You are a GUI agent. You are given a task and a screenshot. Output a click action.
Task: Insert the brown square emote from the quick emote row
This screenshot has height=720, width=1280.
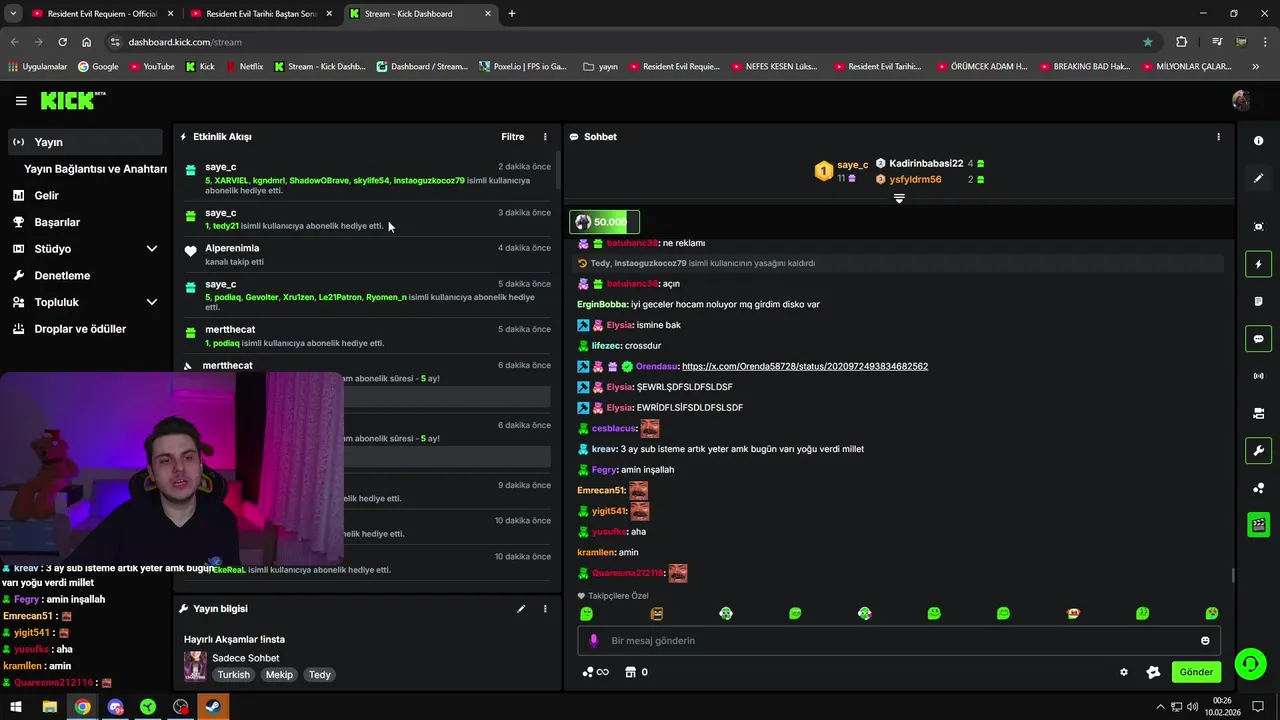click(x=657, y=613)
